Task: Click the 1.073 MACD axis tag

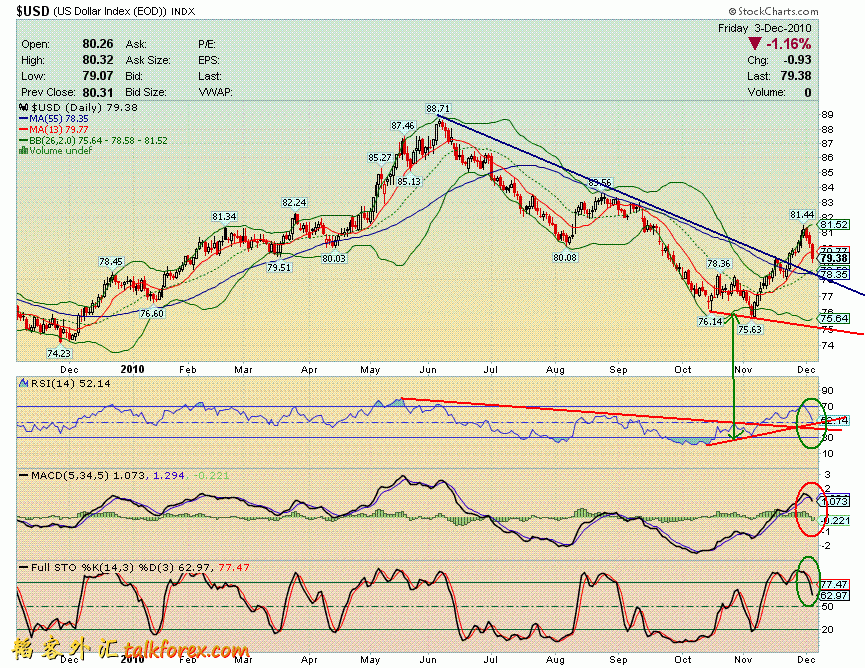Action: tap(833, 501)
